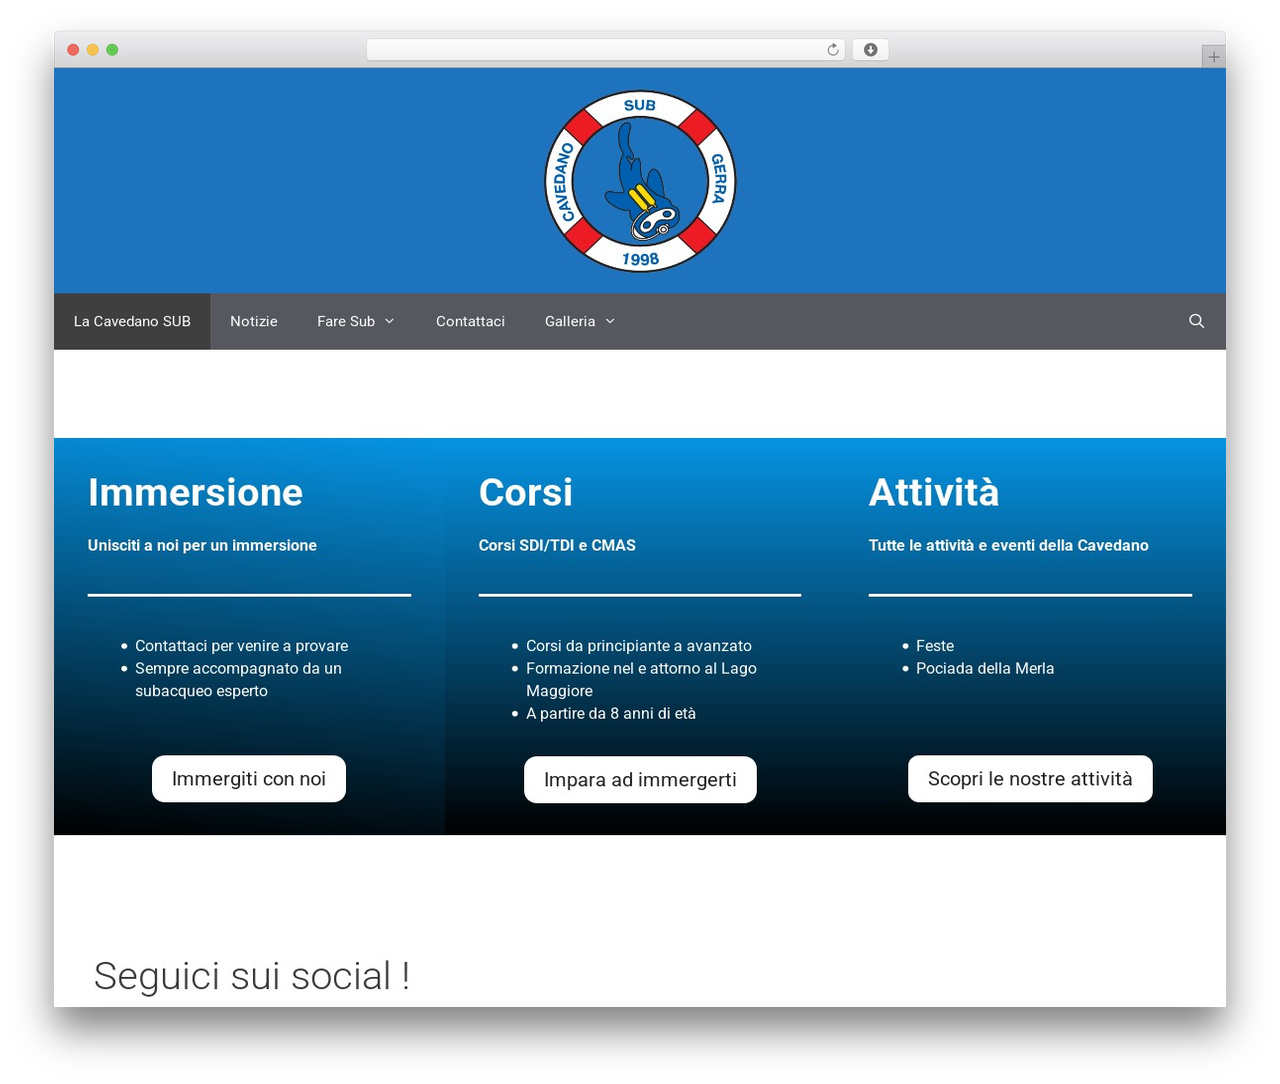Open a new tab with the plus icon
The image size is (1280, 1084).
pyautogui.click(x=1213, y=57)
